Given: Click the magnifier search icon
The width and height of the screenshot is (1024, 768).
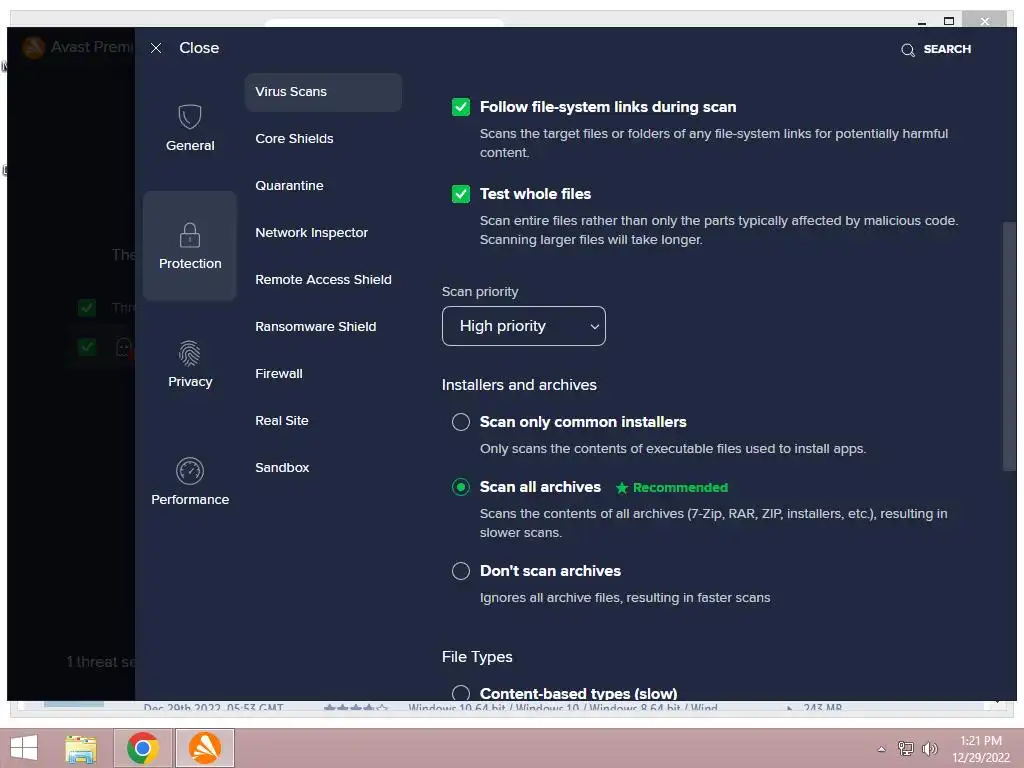Looking at the screenshot, I should (x=908, y=50).
